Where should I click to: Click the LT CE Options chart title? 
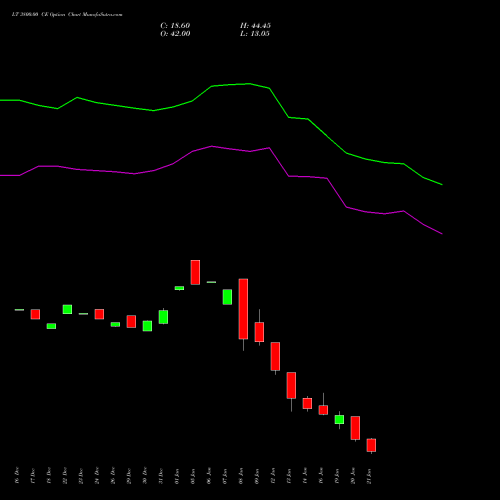[67, 15]
